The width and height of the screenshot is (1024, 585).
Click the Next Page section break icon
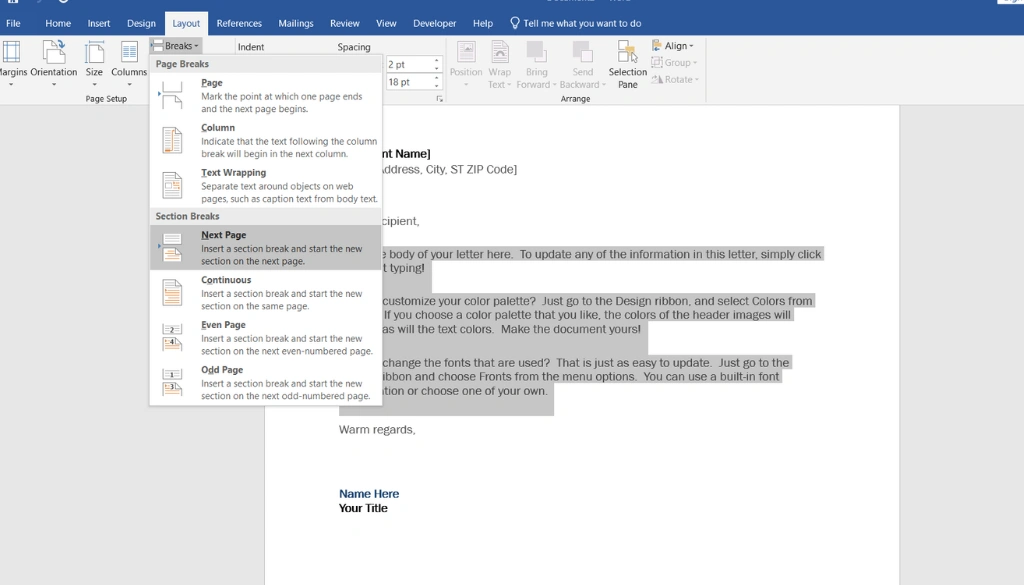point(172,247)
